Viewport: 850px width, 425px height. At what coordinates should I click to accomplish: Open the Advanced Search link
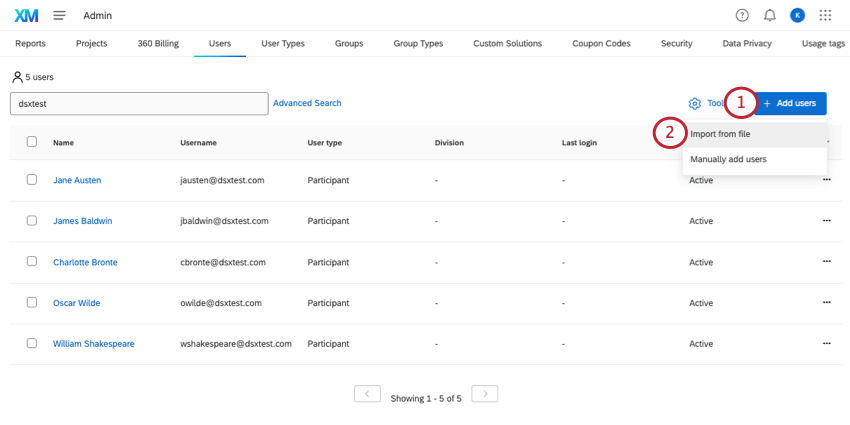pos(307,103)
